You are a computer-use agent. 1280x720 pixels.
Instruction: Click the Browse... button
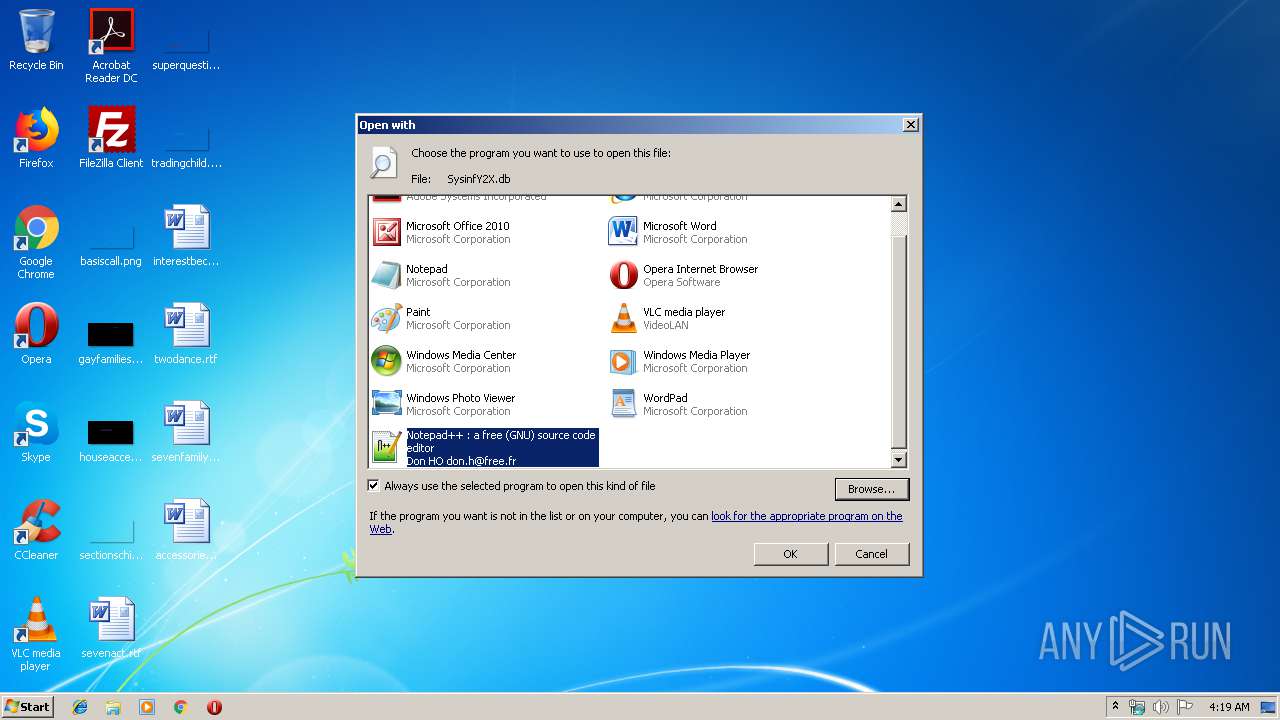point(872,489)
